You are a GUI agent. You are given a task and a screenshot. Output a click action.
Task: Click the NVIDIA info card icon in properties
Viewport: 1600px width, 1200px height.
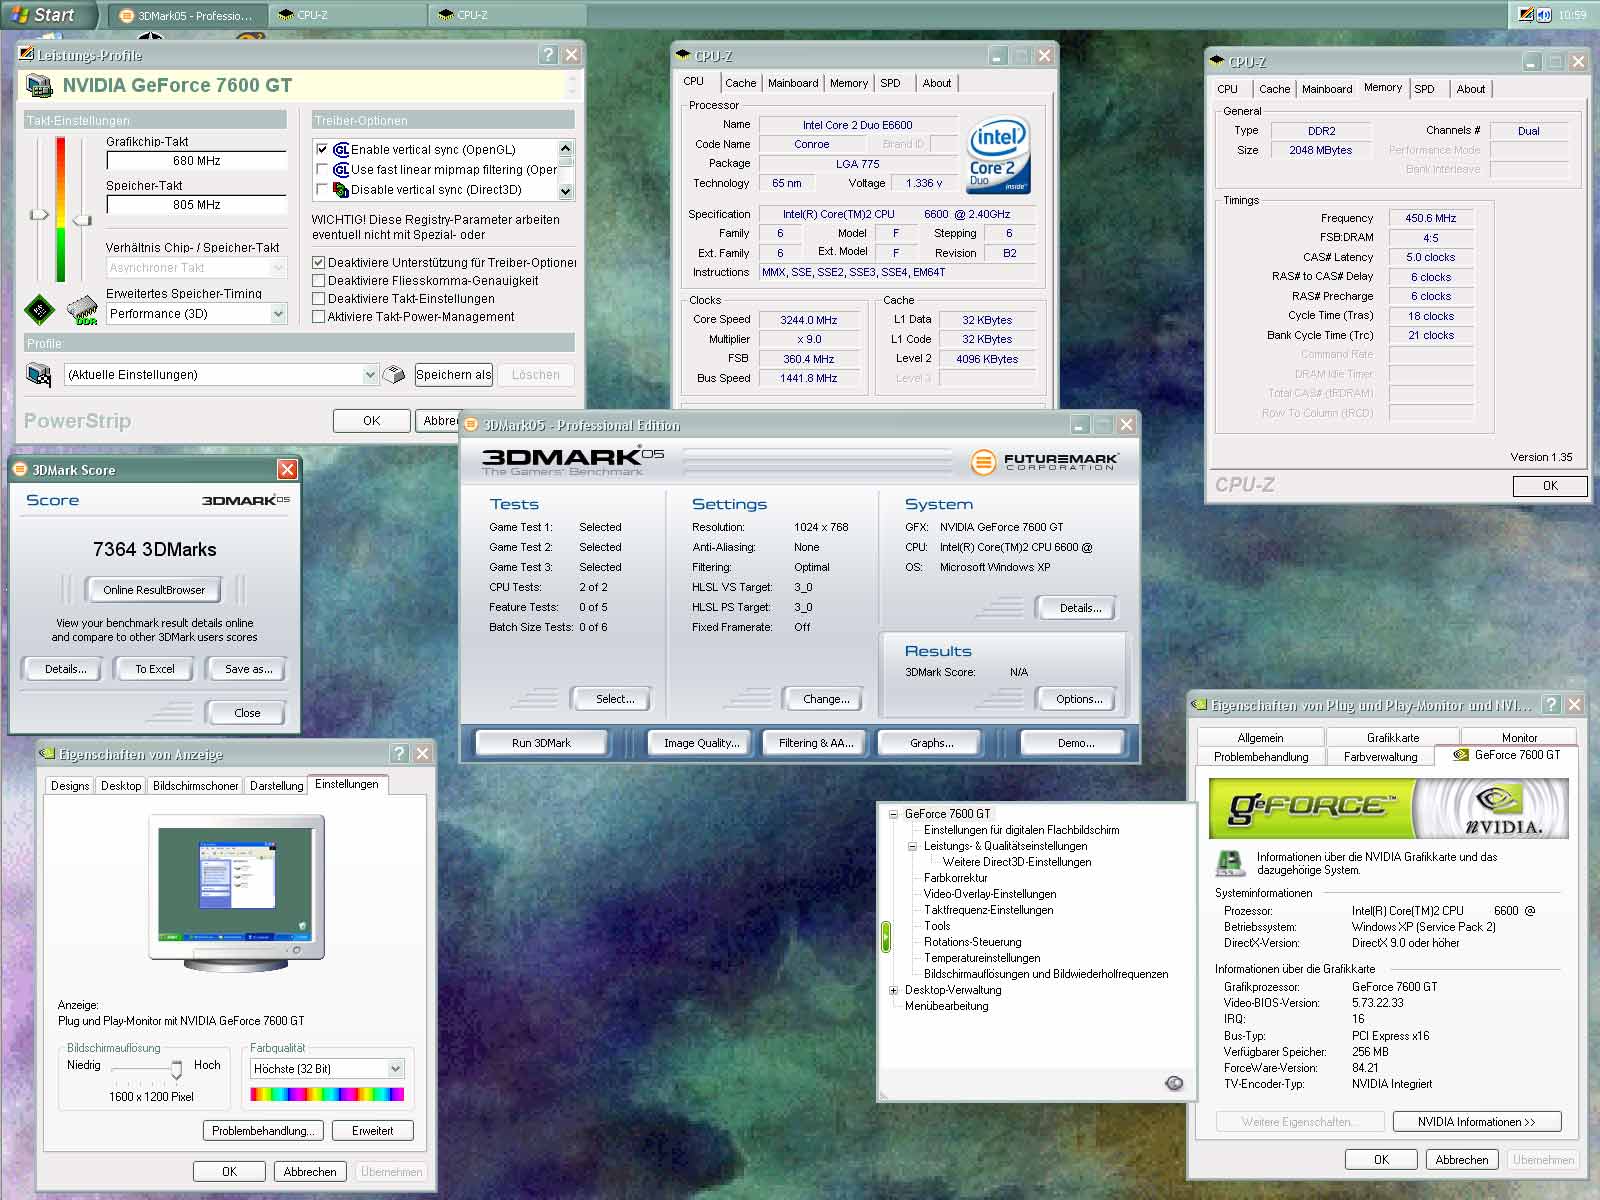point(1230,863)
